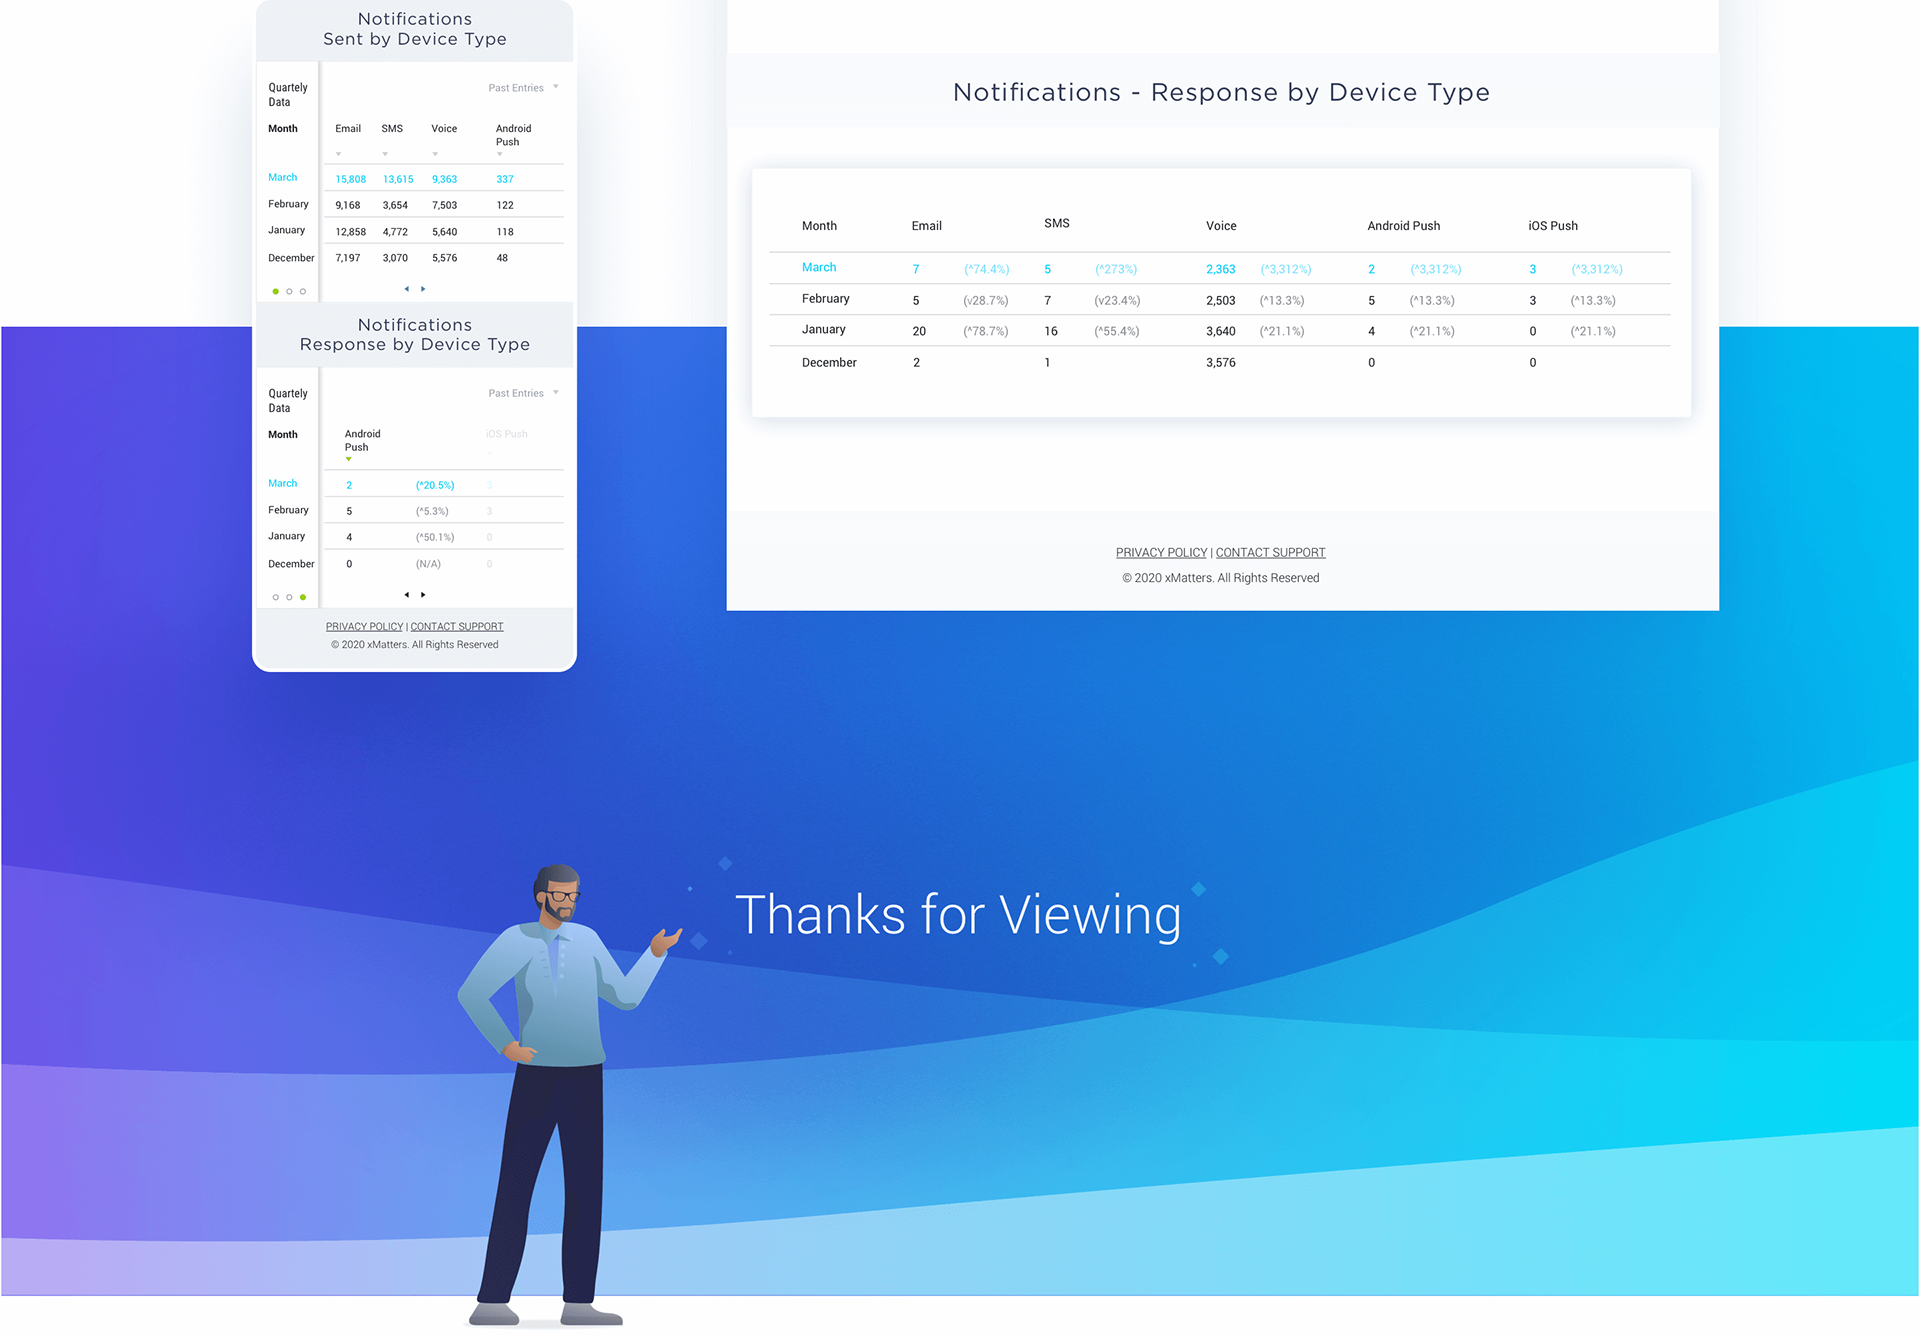Open Privacy Policy link in desktop footer

(x=1161, y=553)
